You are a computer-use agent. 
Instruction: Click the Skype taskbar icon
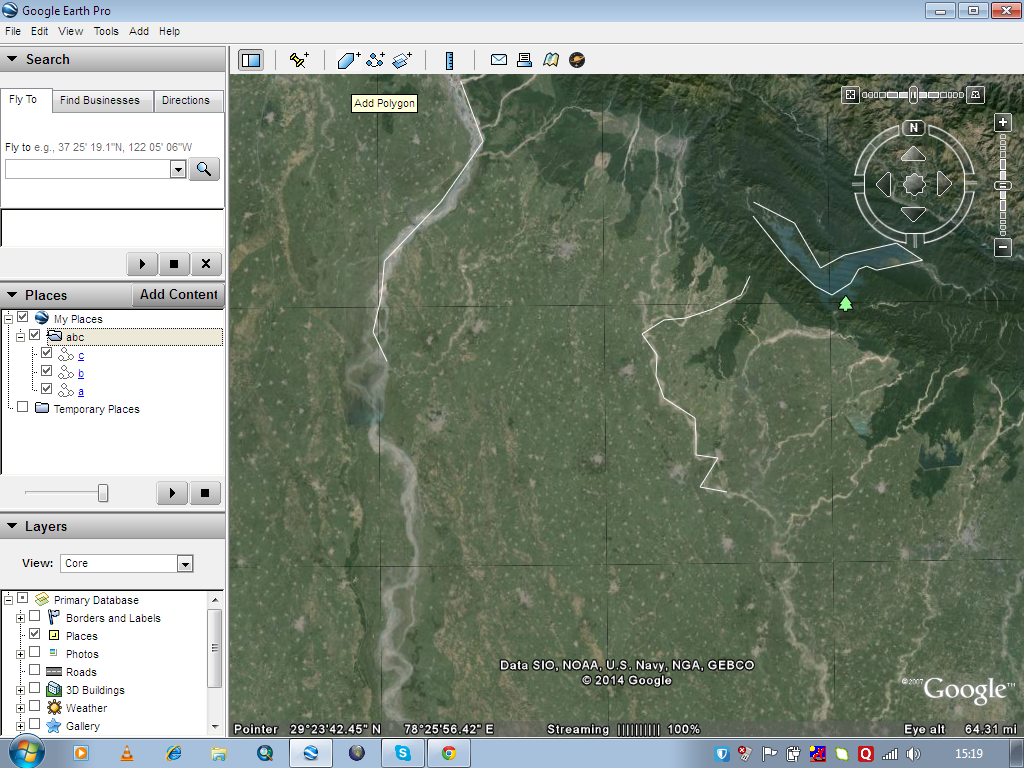coord(401,753)
